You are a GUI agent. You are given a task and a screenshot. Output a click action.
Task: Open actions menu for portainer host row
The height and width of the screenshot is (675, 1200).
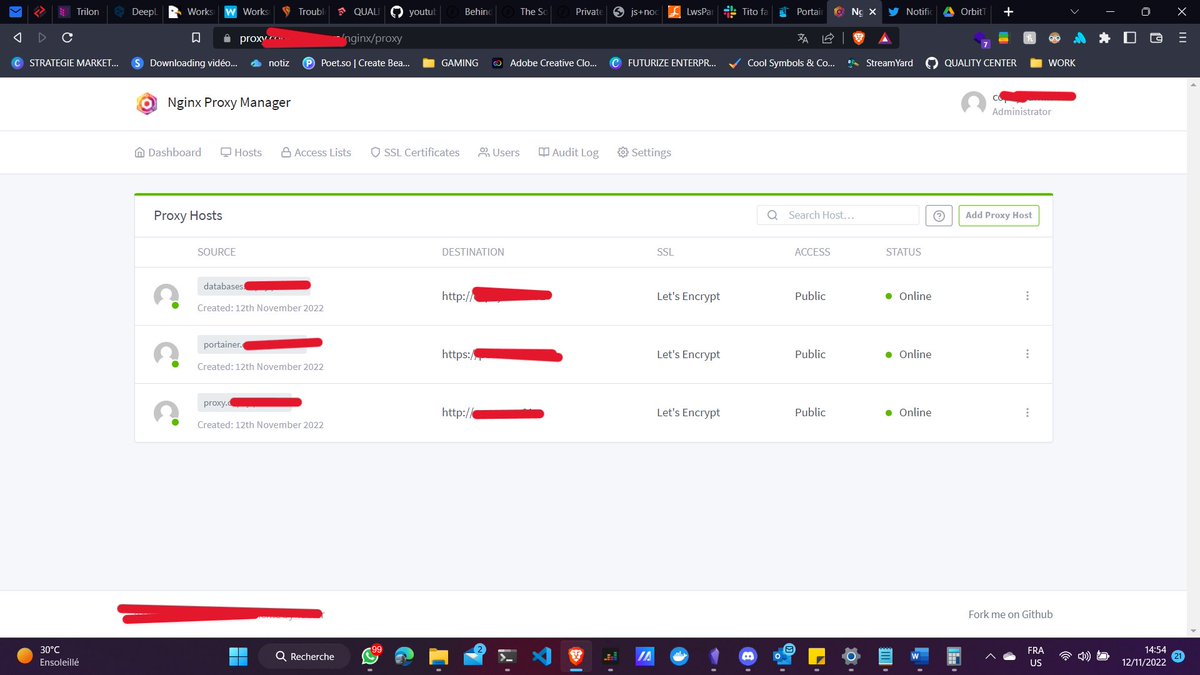point(1027,354)
